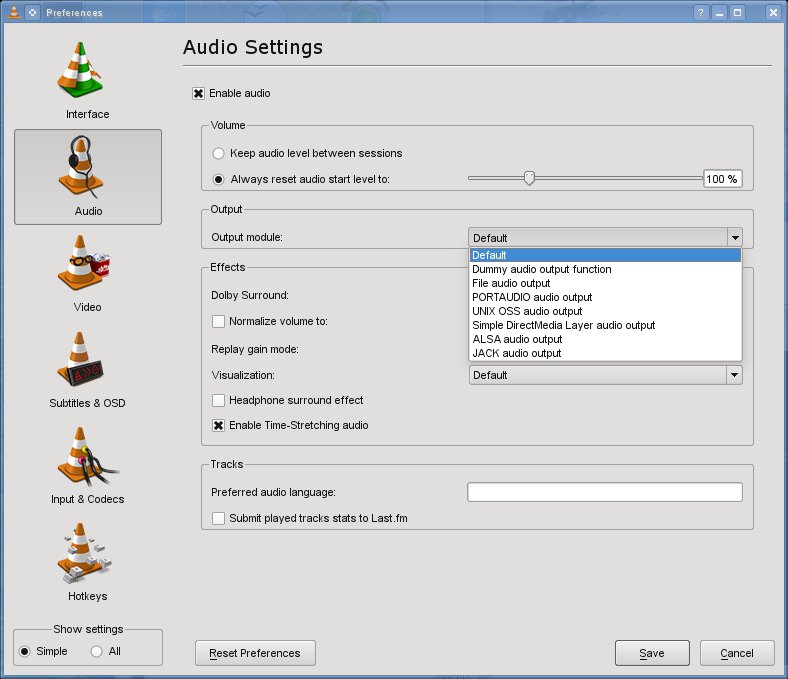The width and height of the screenshot is (788, 679).
Task: Click the 100 % volume value field
Action: [722, 179]
